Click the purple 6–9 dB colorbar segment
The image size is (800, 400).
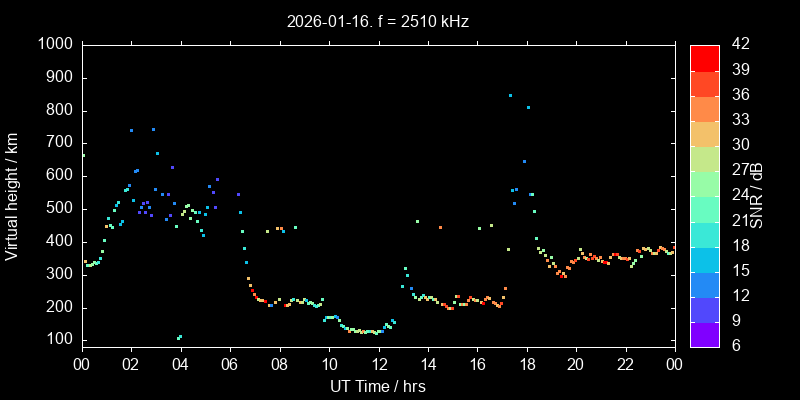coord(705,333)
